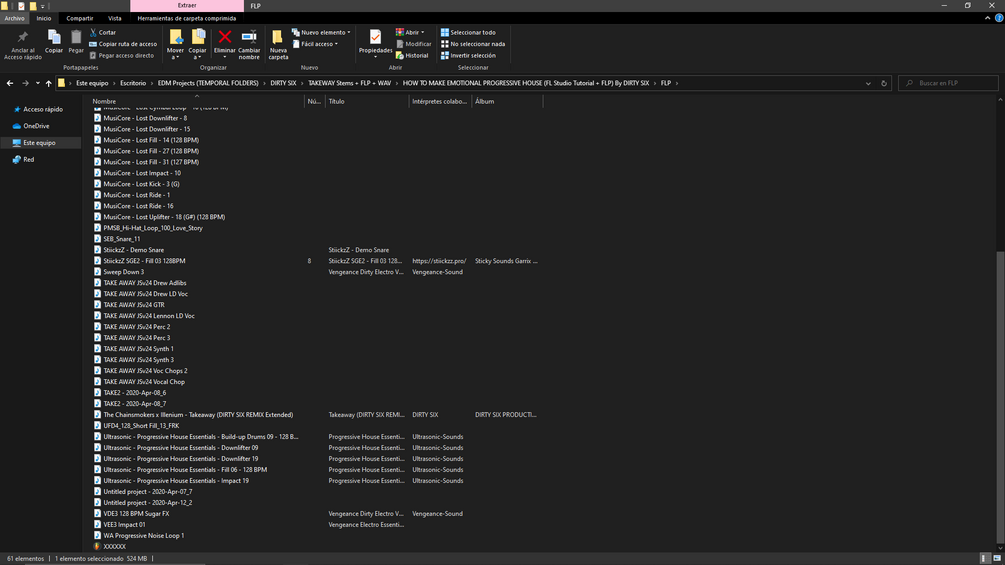
Task: Open the Fácil acceso dropdown
Action: [x=315, y=44]
